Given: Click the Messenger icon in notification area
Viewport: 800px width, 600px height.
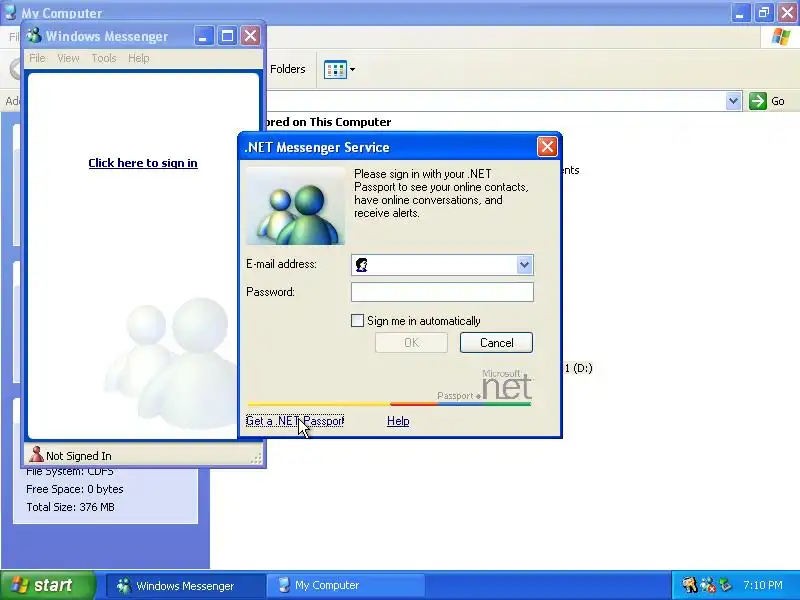Looking at the screenshot, I should 708,585.
